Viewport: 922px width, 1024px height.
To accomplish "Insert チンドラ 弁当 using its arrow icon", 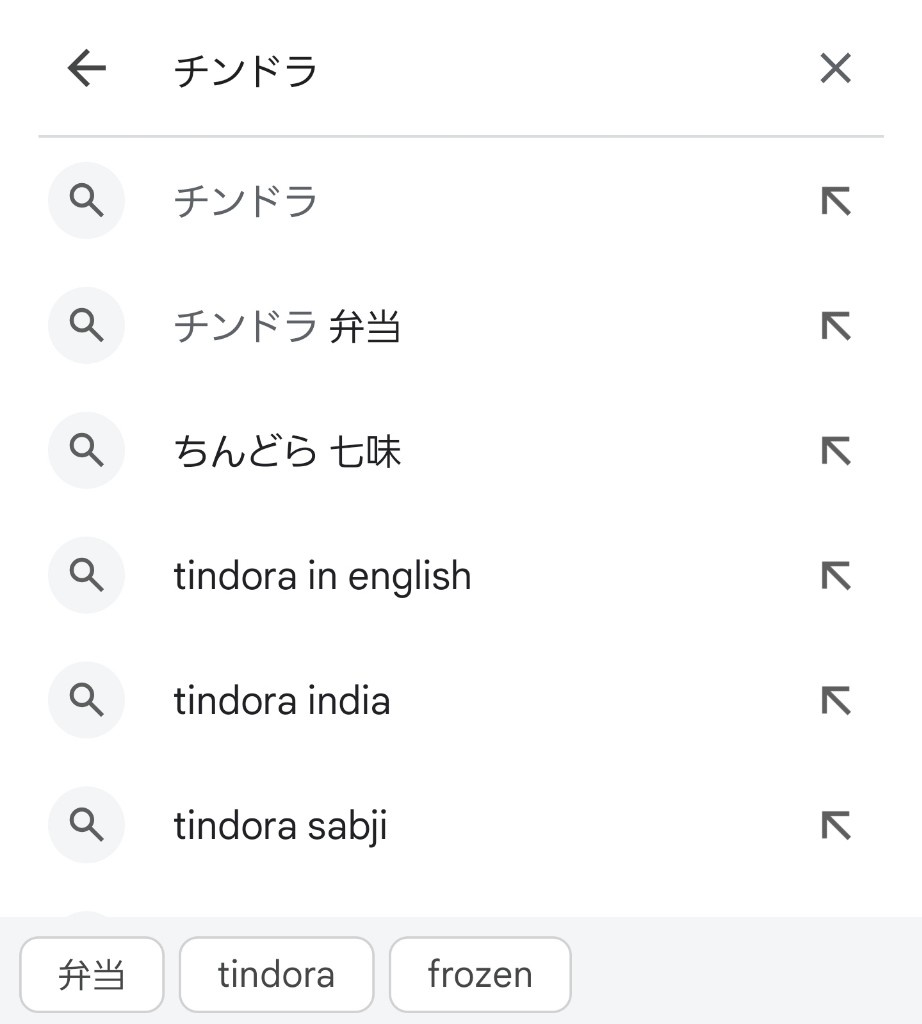I will tap(835, 326).
